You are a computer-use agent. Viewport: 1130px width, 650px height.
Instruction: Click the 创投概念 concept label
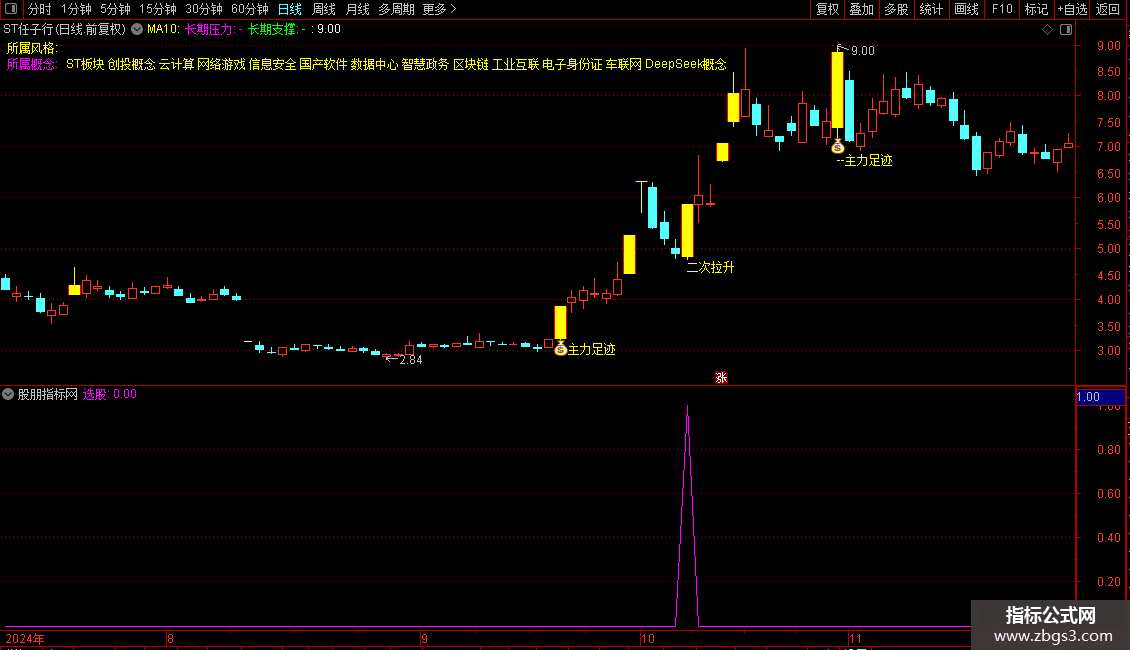131,64
